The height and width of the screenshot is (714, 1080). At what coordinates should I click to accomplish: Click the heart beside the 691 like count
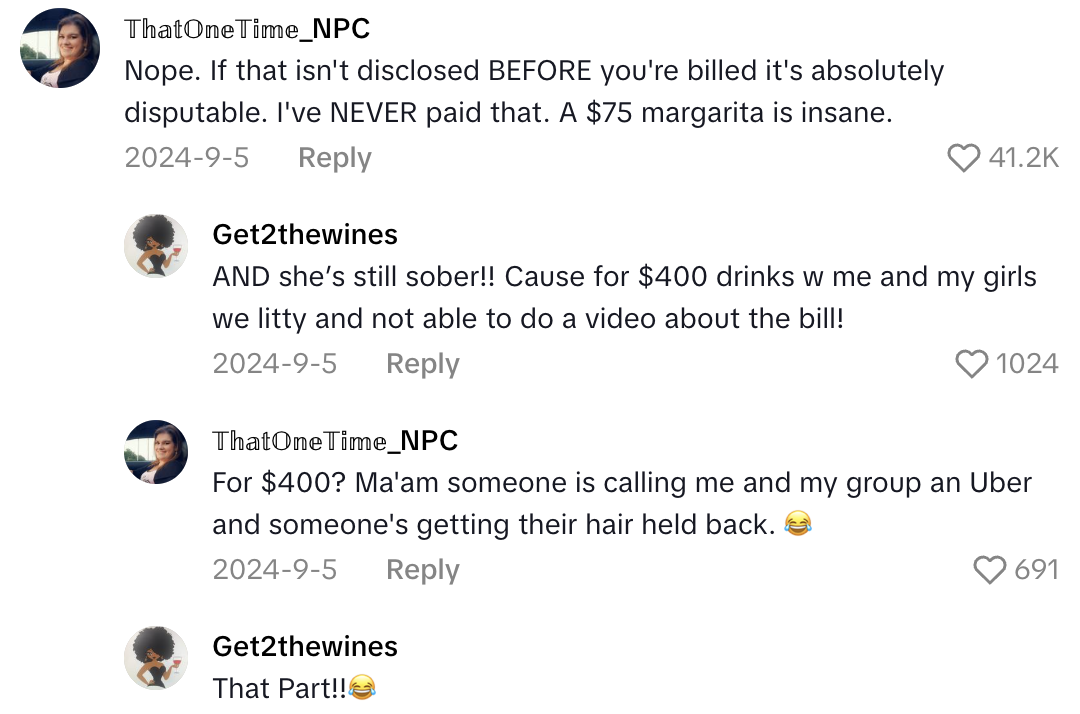(991, 570)
